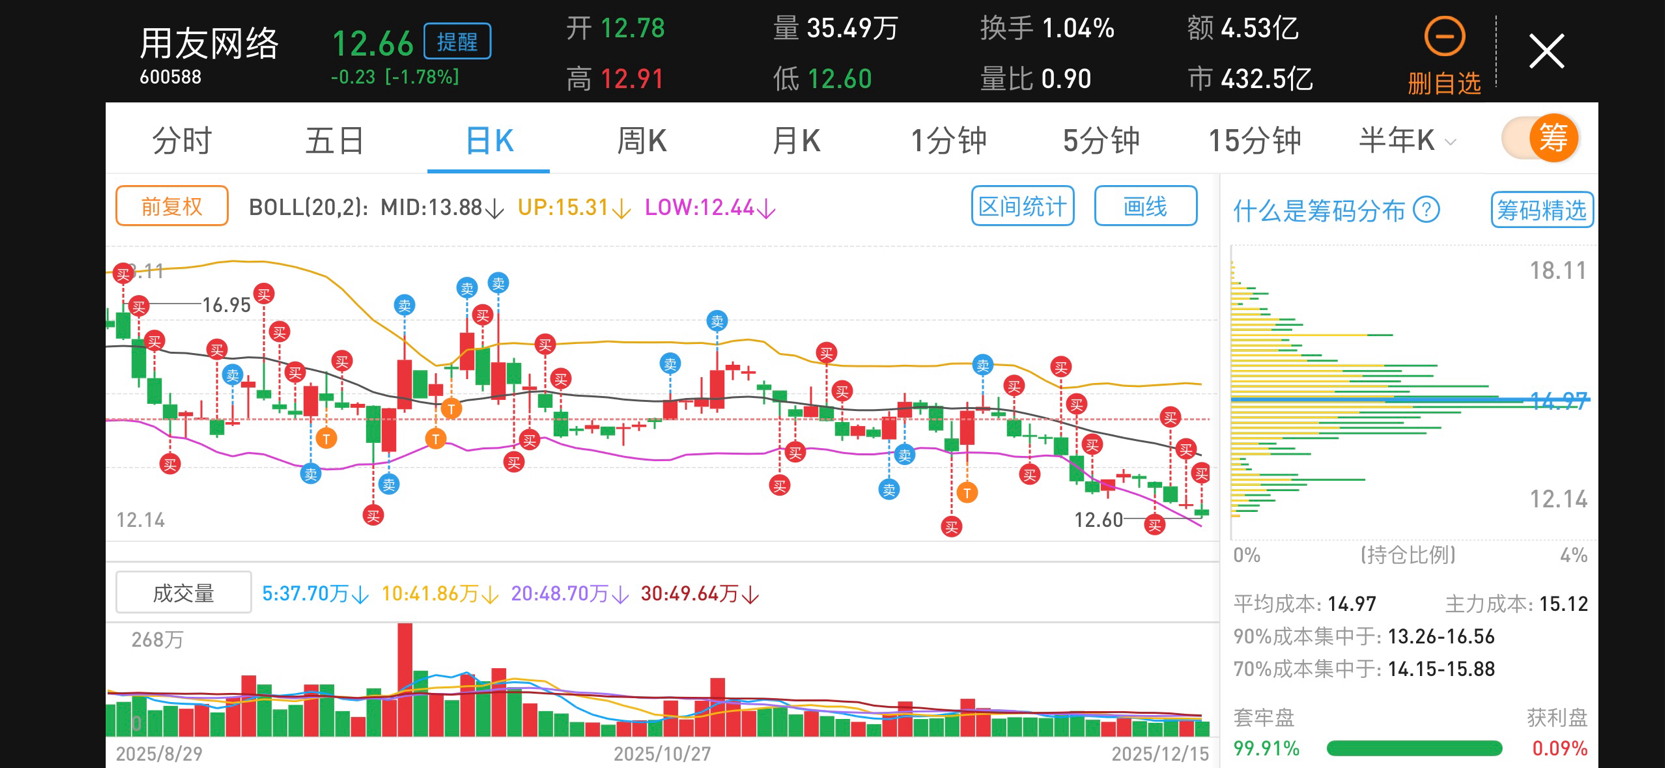The image size is (1665, 769).
Task: Click the 2025/10/27 date label
Action: coord(662,754)
